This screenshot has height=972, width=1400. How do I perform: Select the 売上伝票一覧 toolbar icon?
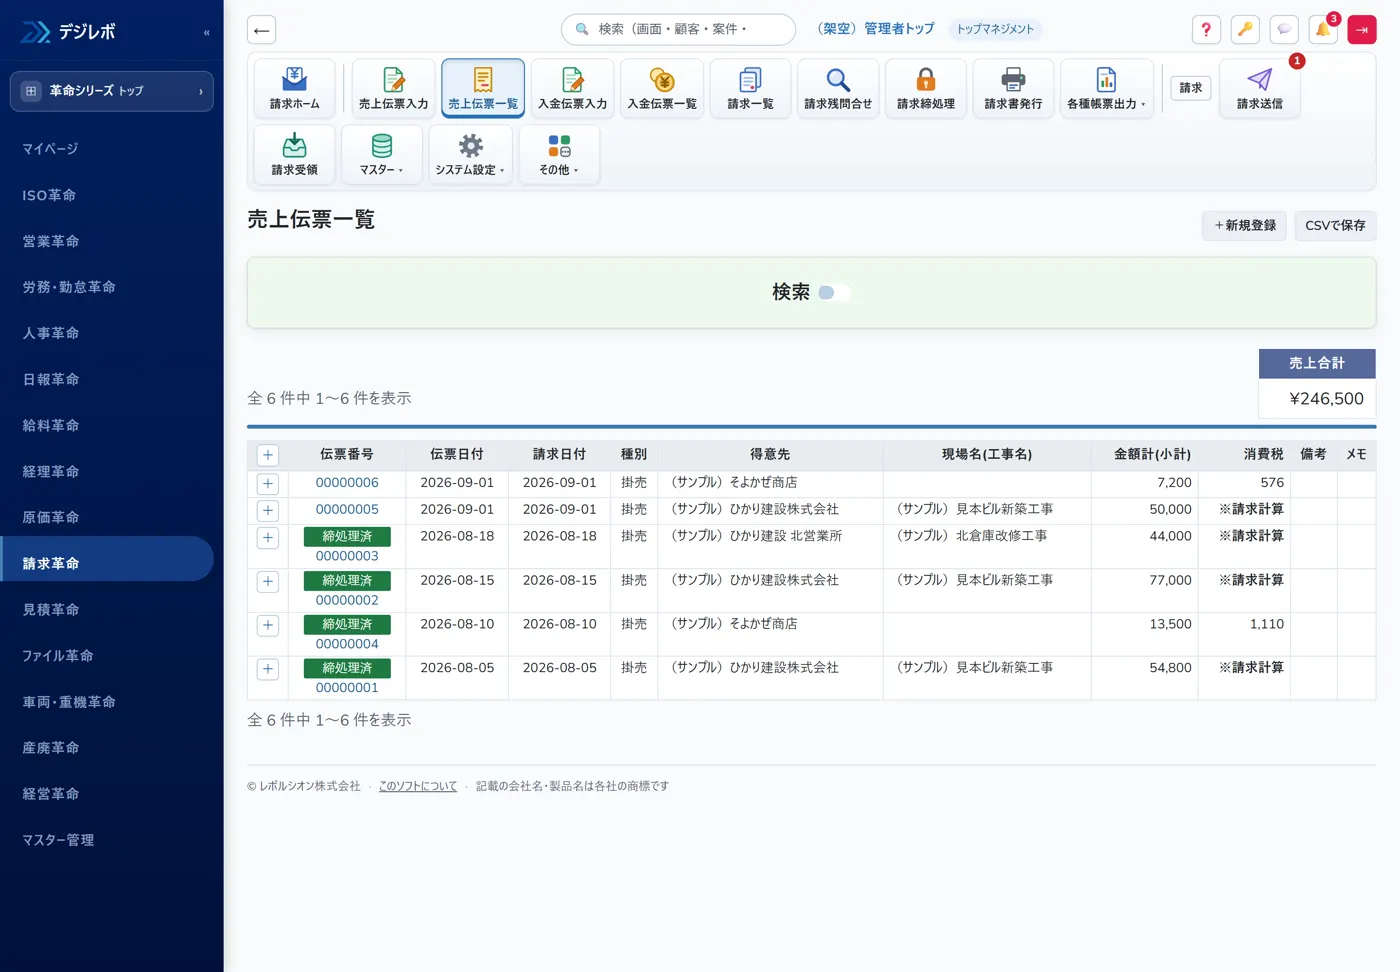coord(483,88)
